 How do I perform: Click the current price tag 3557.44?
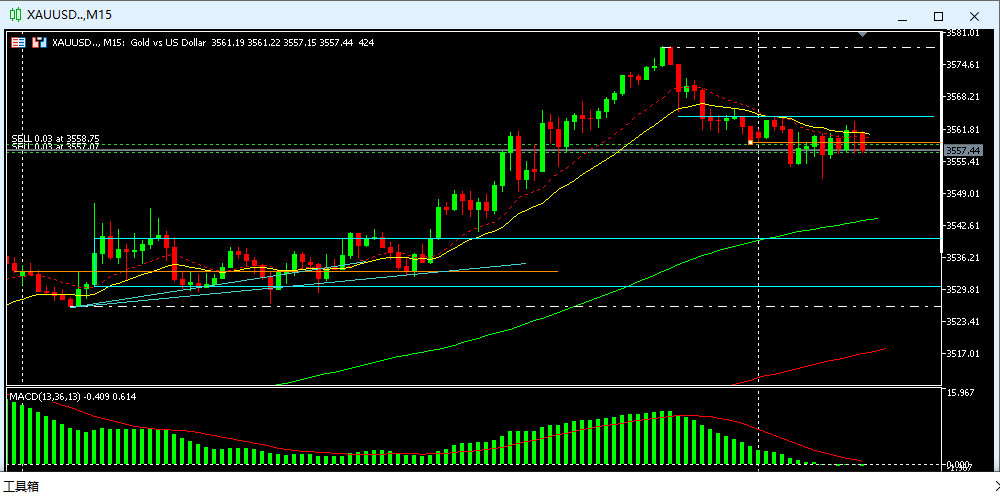tap(963, 151)
